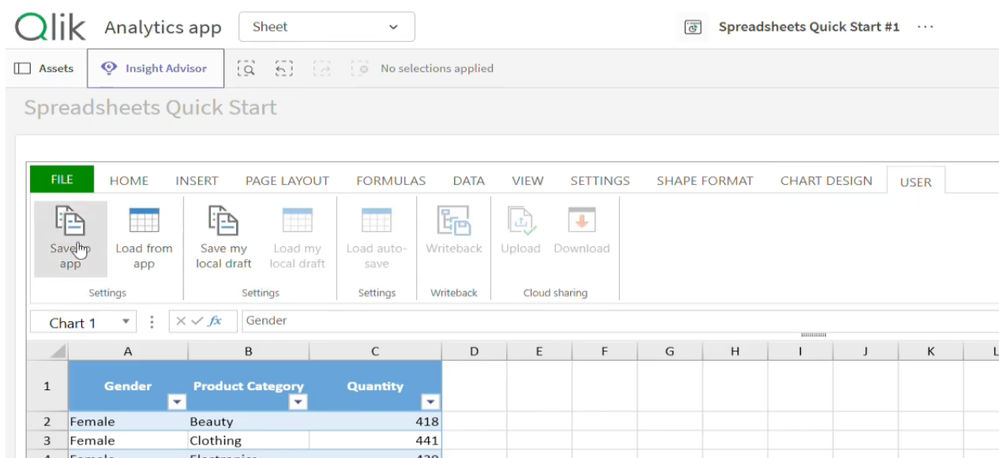999x458 pixels.
Task: Click the smart search selections icon
Action: 246,68
